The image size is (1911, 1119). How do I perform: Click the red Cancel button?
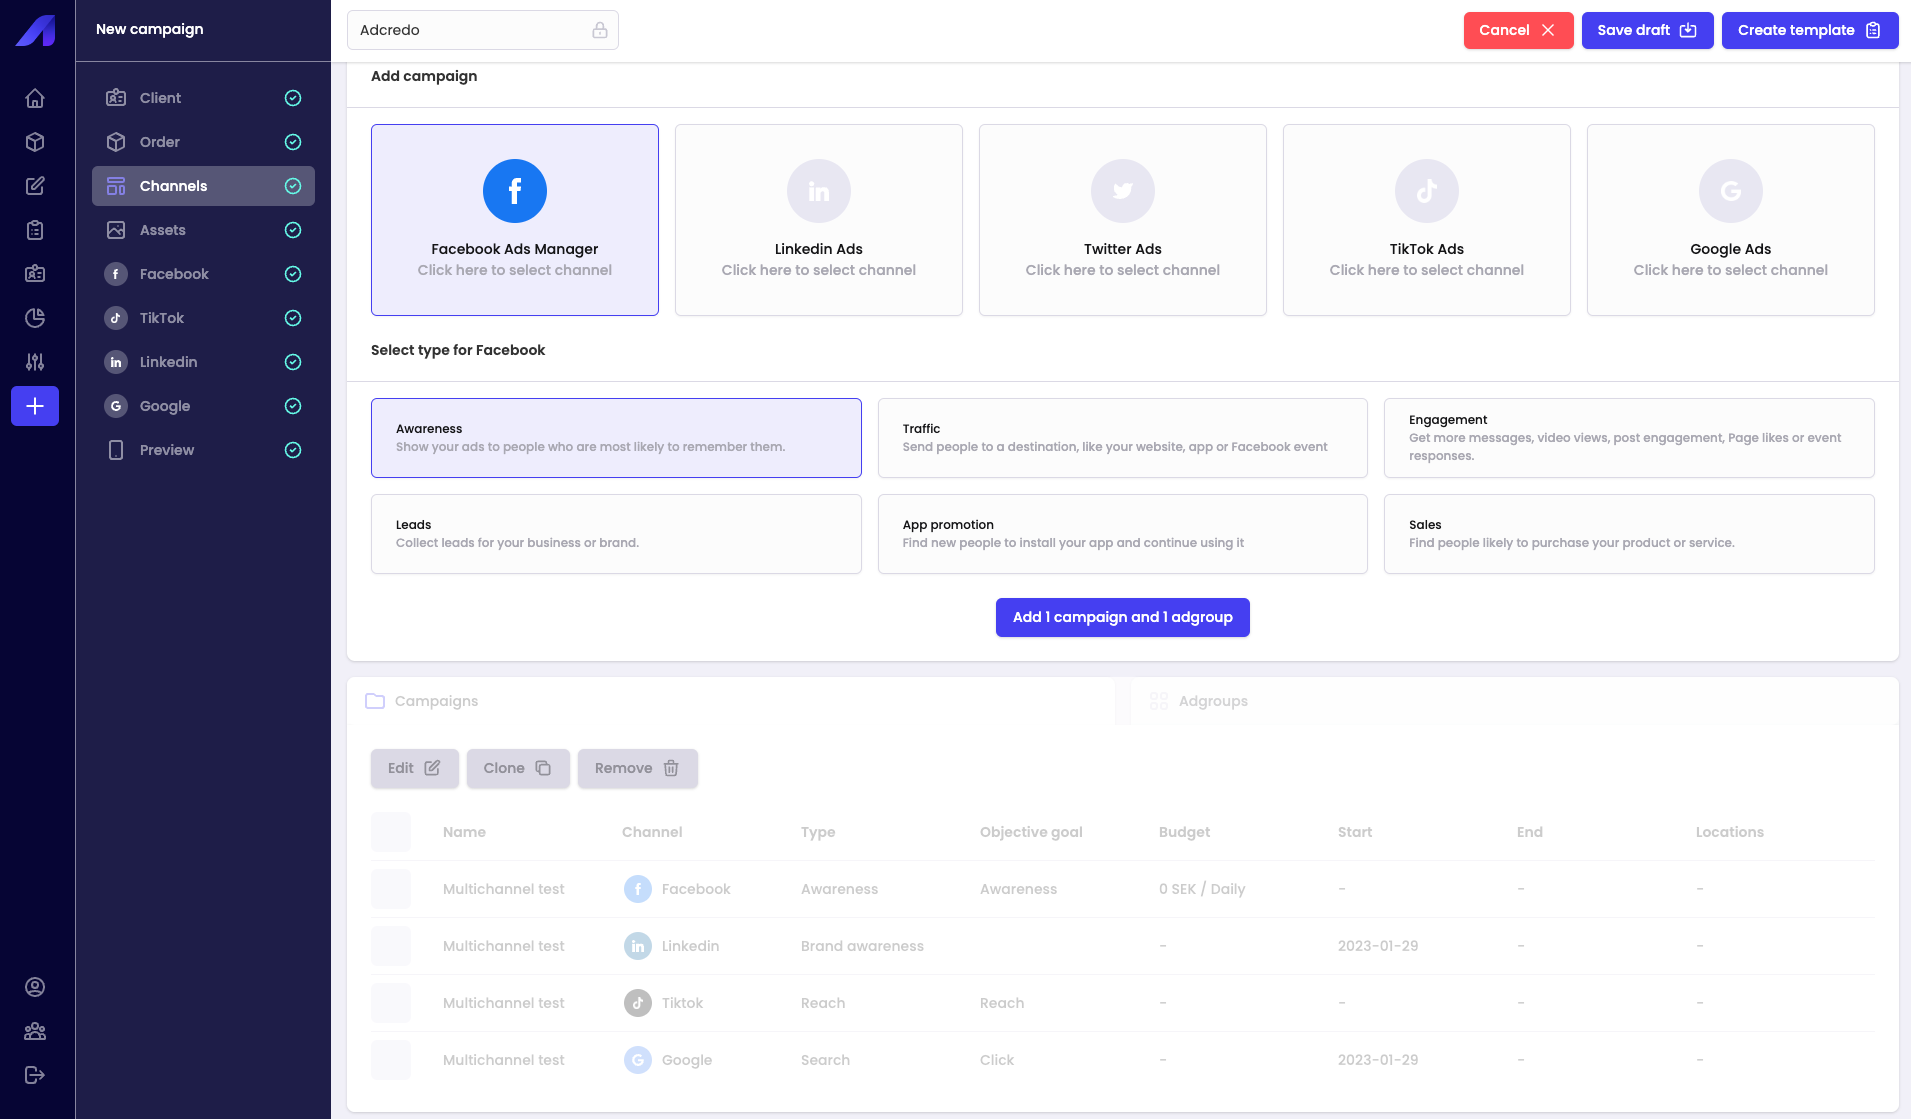(1518, 30)
